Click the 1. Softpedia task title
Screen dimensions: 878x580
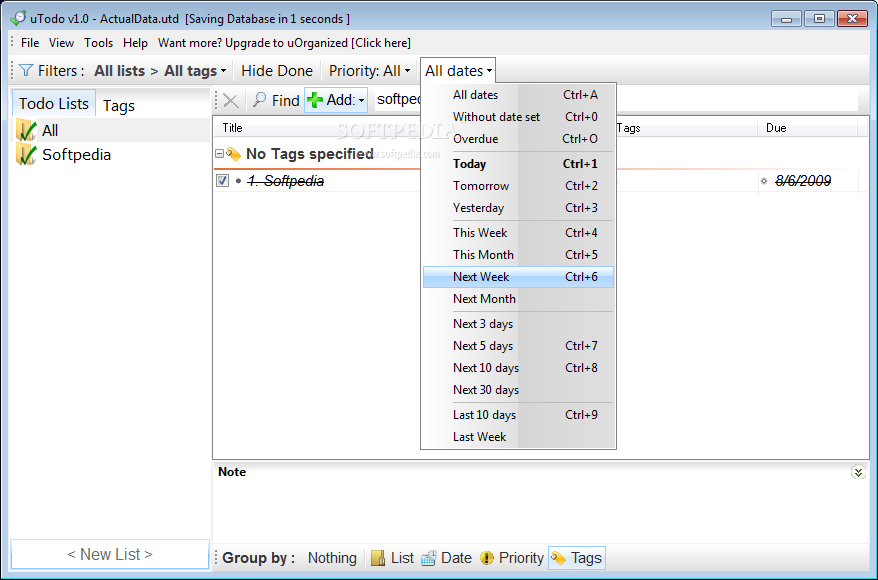286,181
